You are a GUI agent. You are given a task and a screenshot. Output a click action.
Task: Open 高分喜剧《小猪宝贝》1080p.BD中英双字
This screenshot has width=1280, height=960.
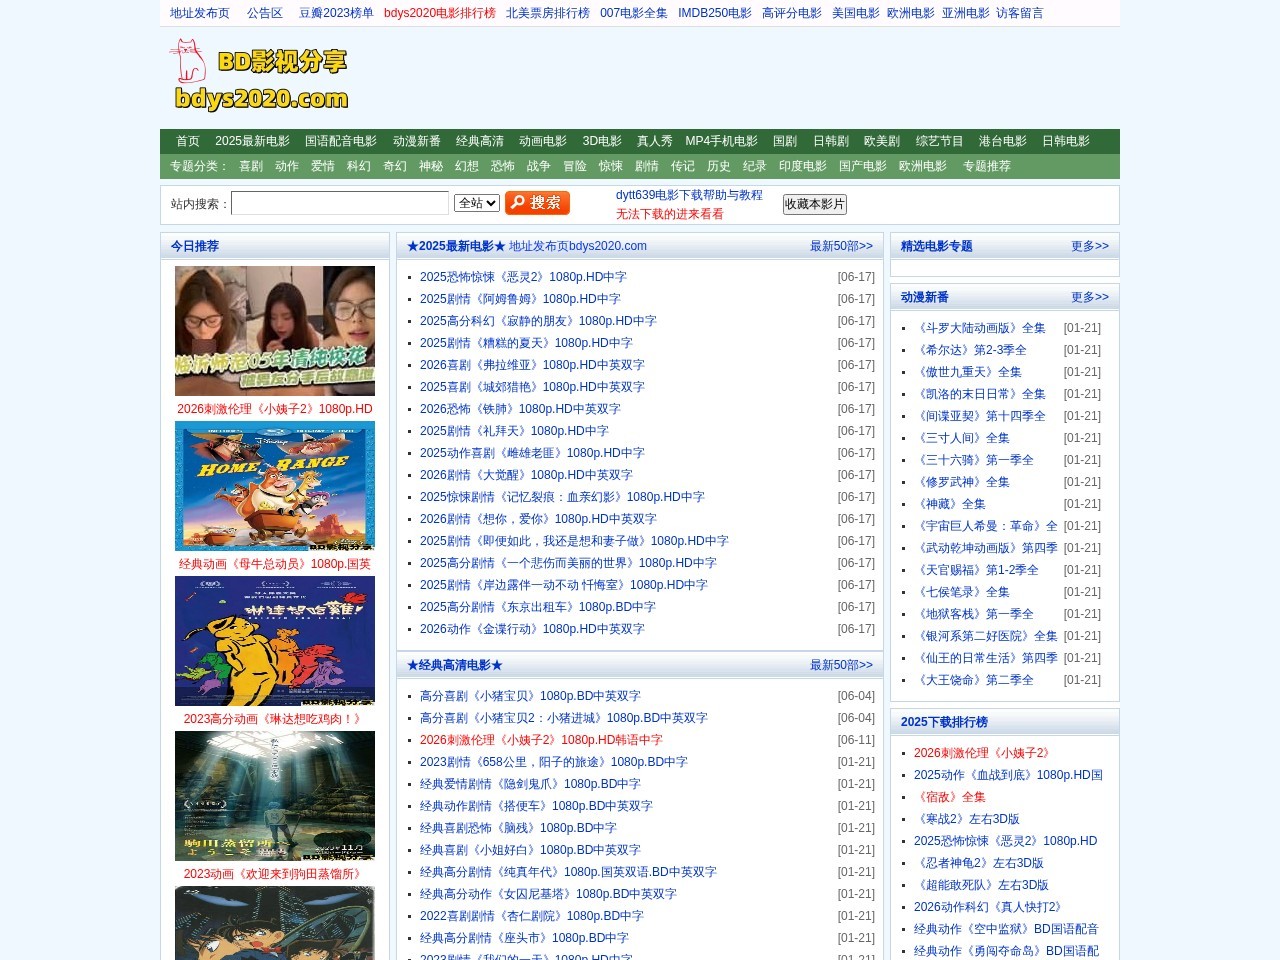point(530,696)
